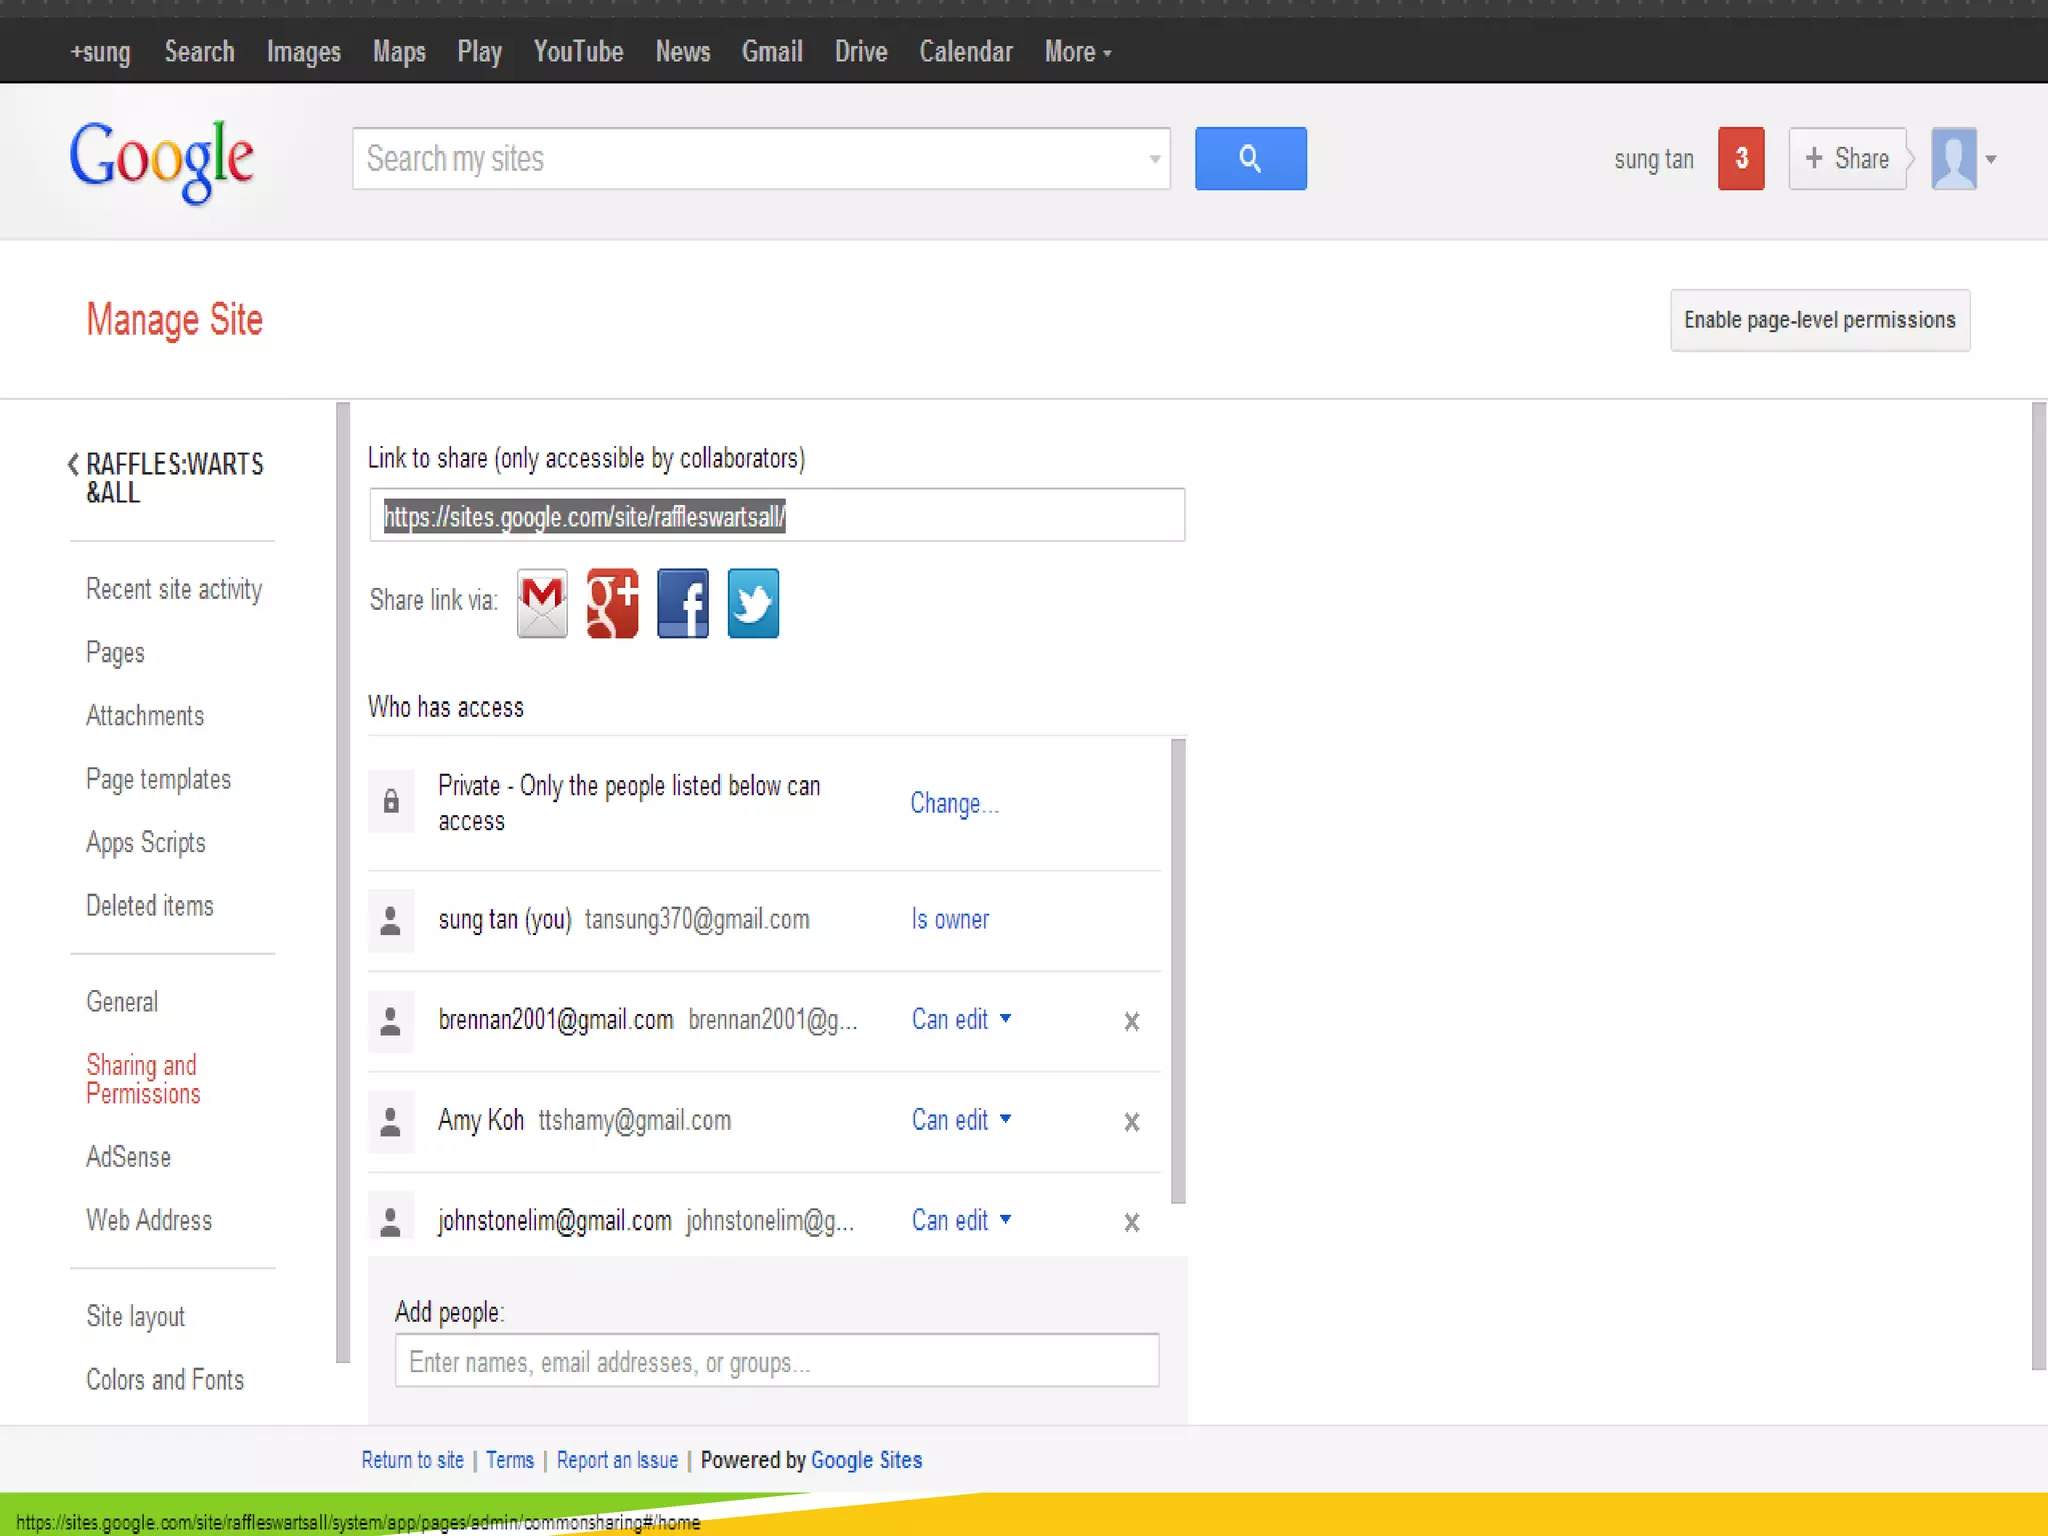Click the Change... access link
Screen dimensions: 2048x1536
point(954,803)
